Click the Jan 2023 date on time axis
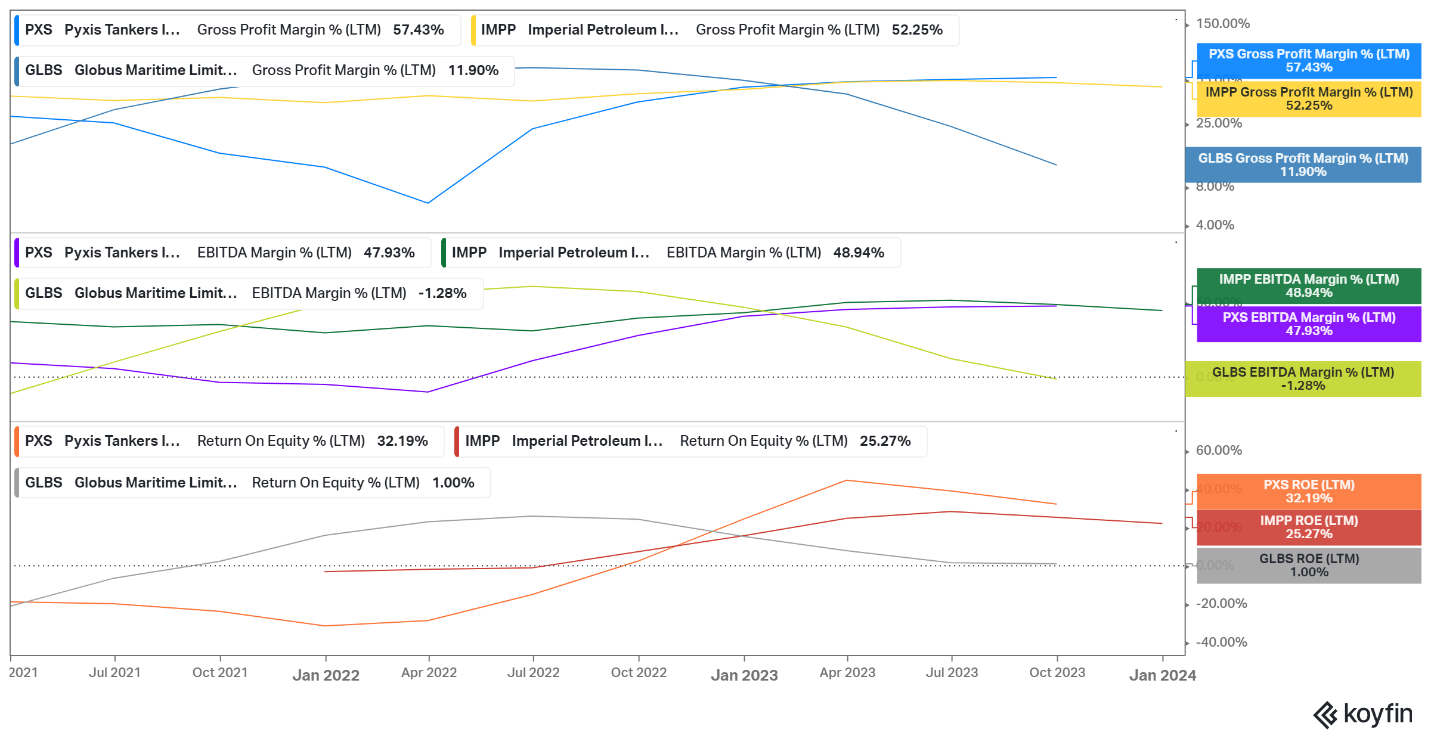 point(744,675)
